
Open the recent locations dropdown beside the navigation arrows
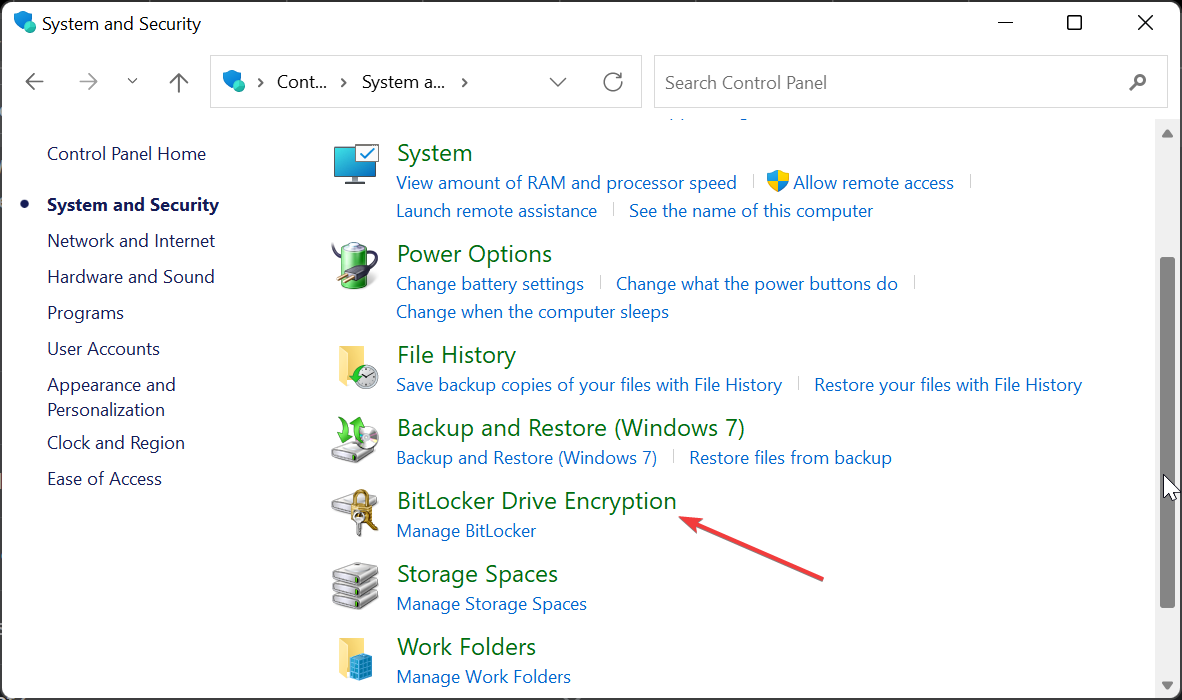click(x=132, y=82)
